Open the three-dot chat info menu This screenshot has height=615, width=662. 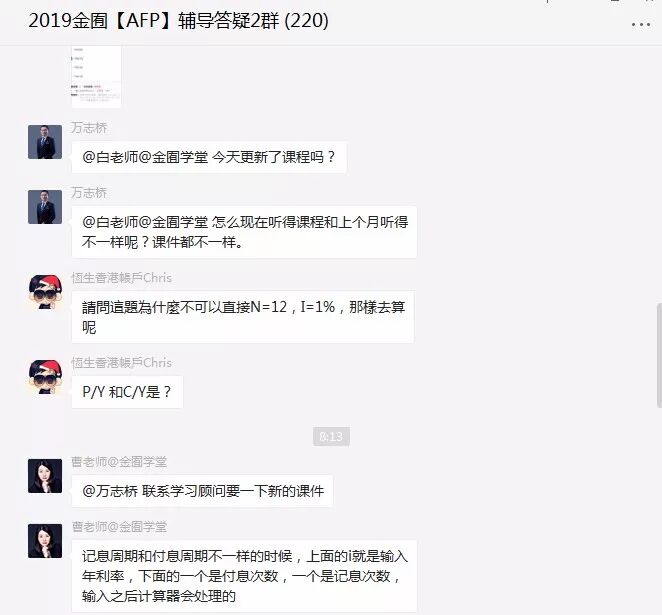click(x=640, y=24)
